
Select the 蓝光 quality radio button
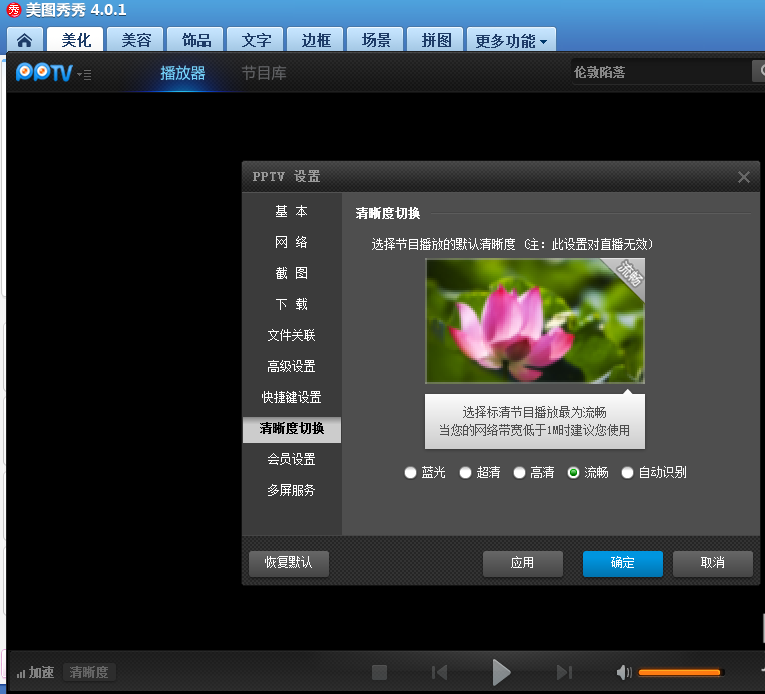coord(410,472)
